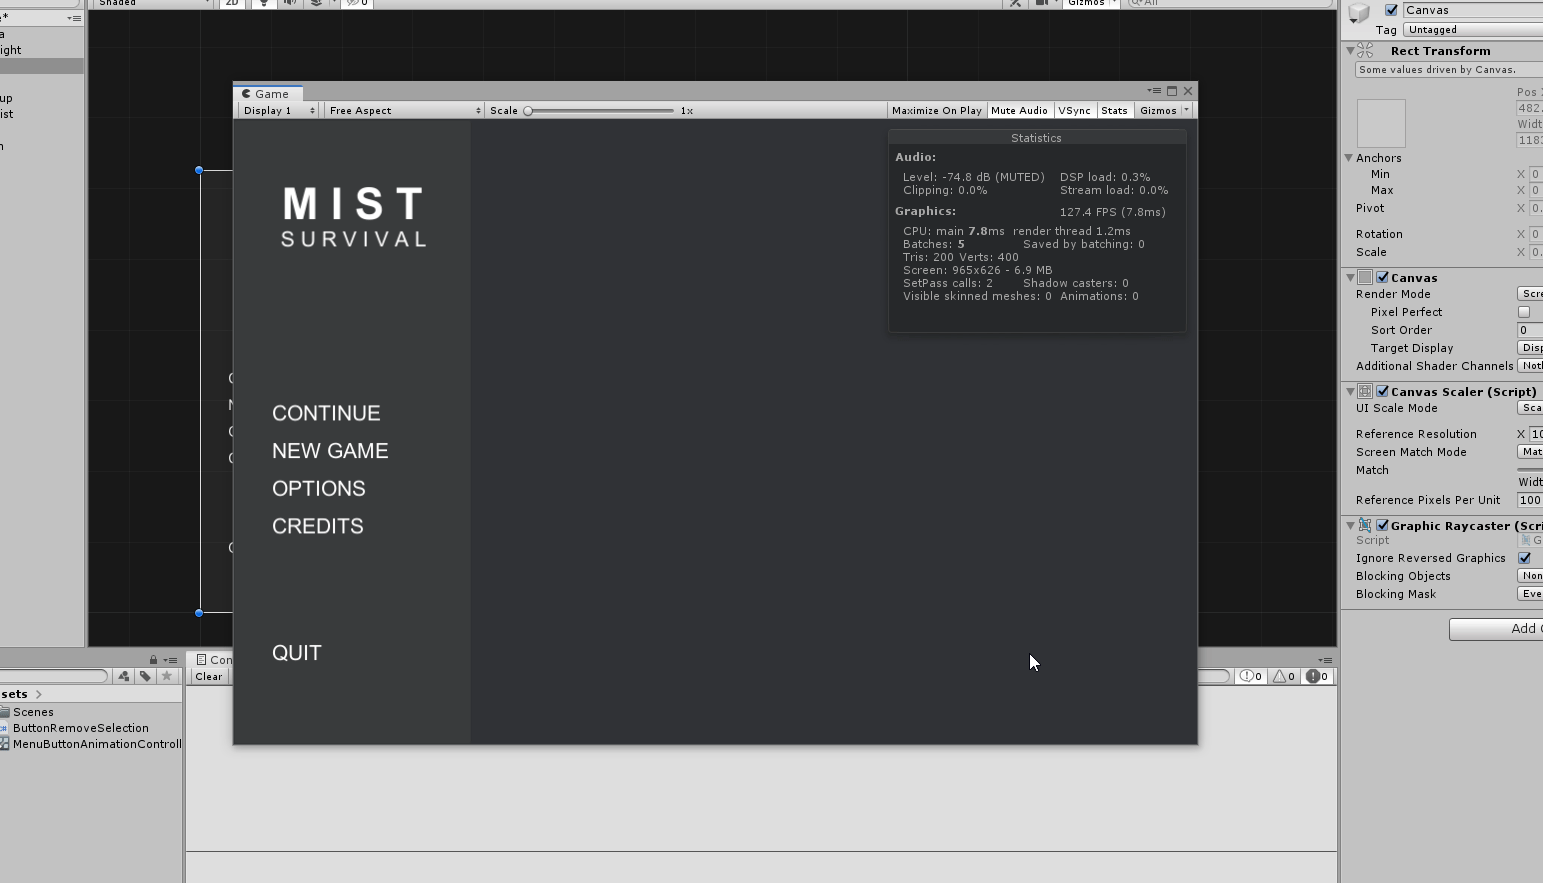Click the search by label tag icon
1543x883 pixels.
tap(145, 676)
